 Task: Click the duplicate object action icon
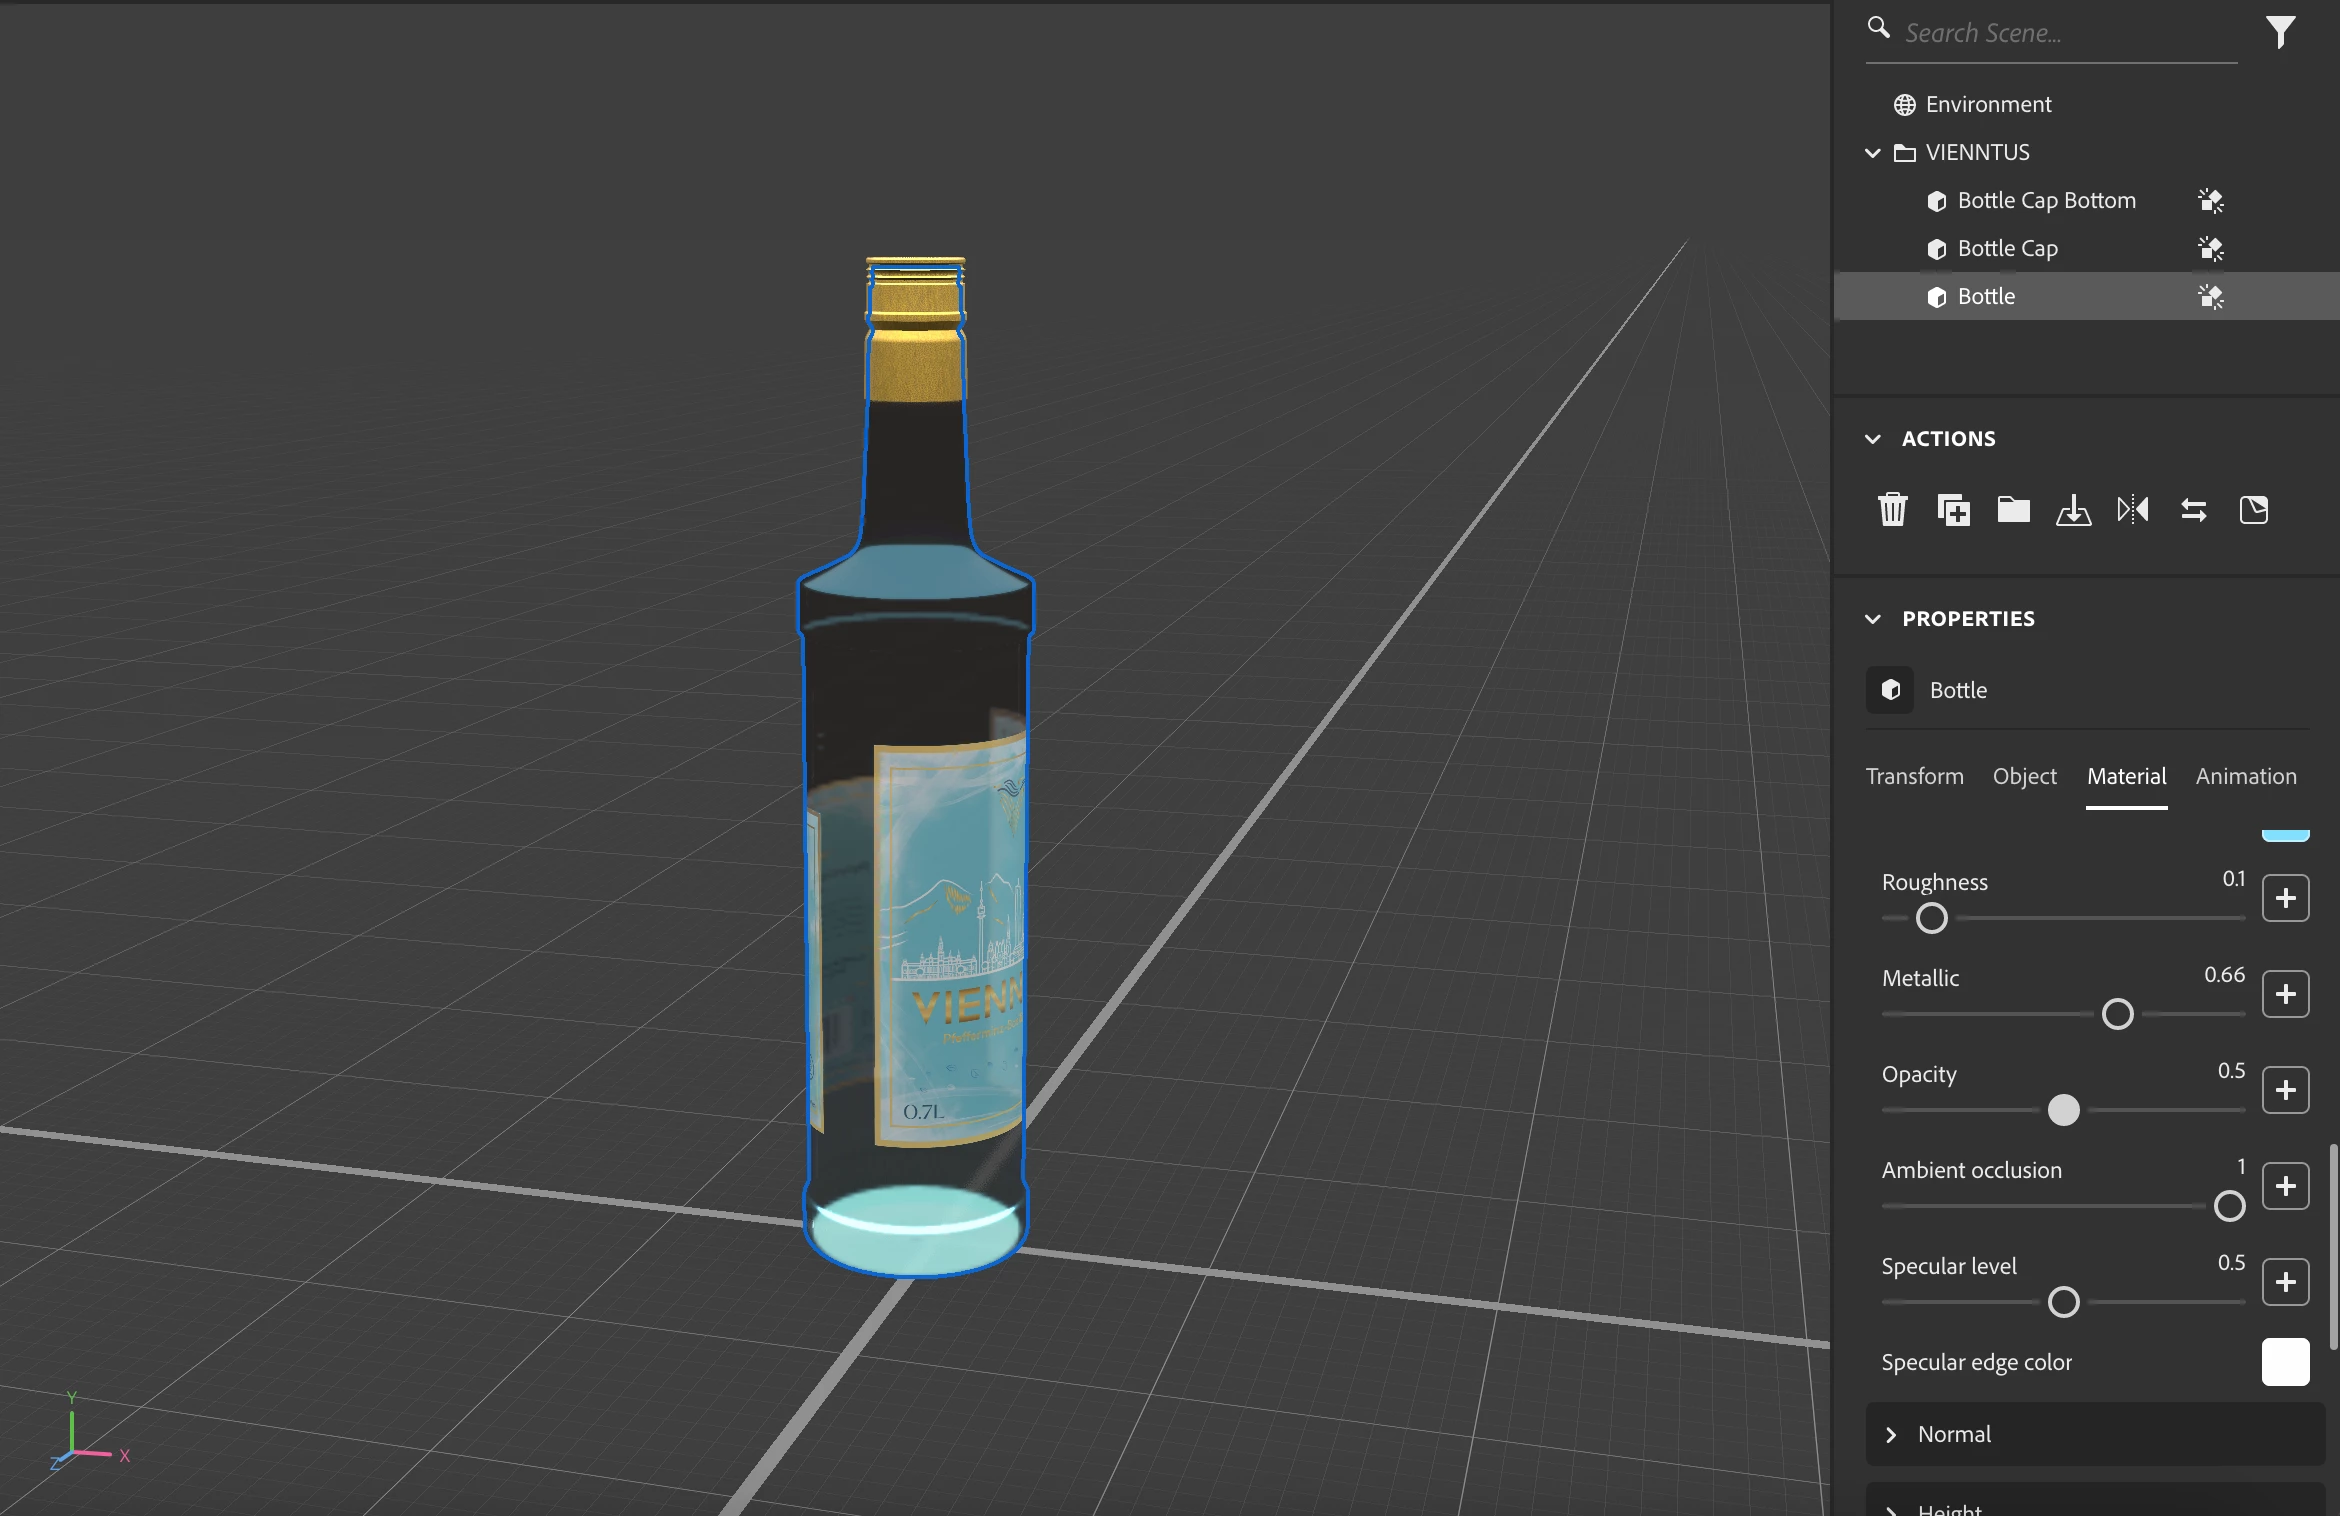click(x=1953, y=510)
